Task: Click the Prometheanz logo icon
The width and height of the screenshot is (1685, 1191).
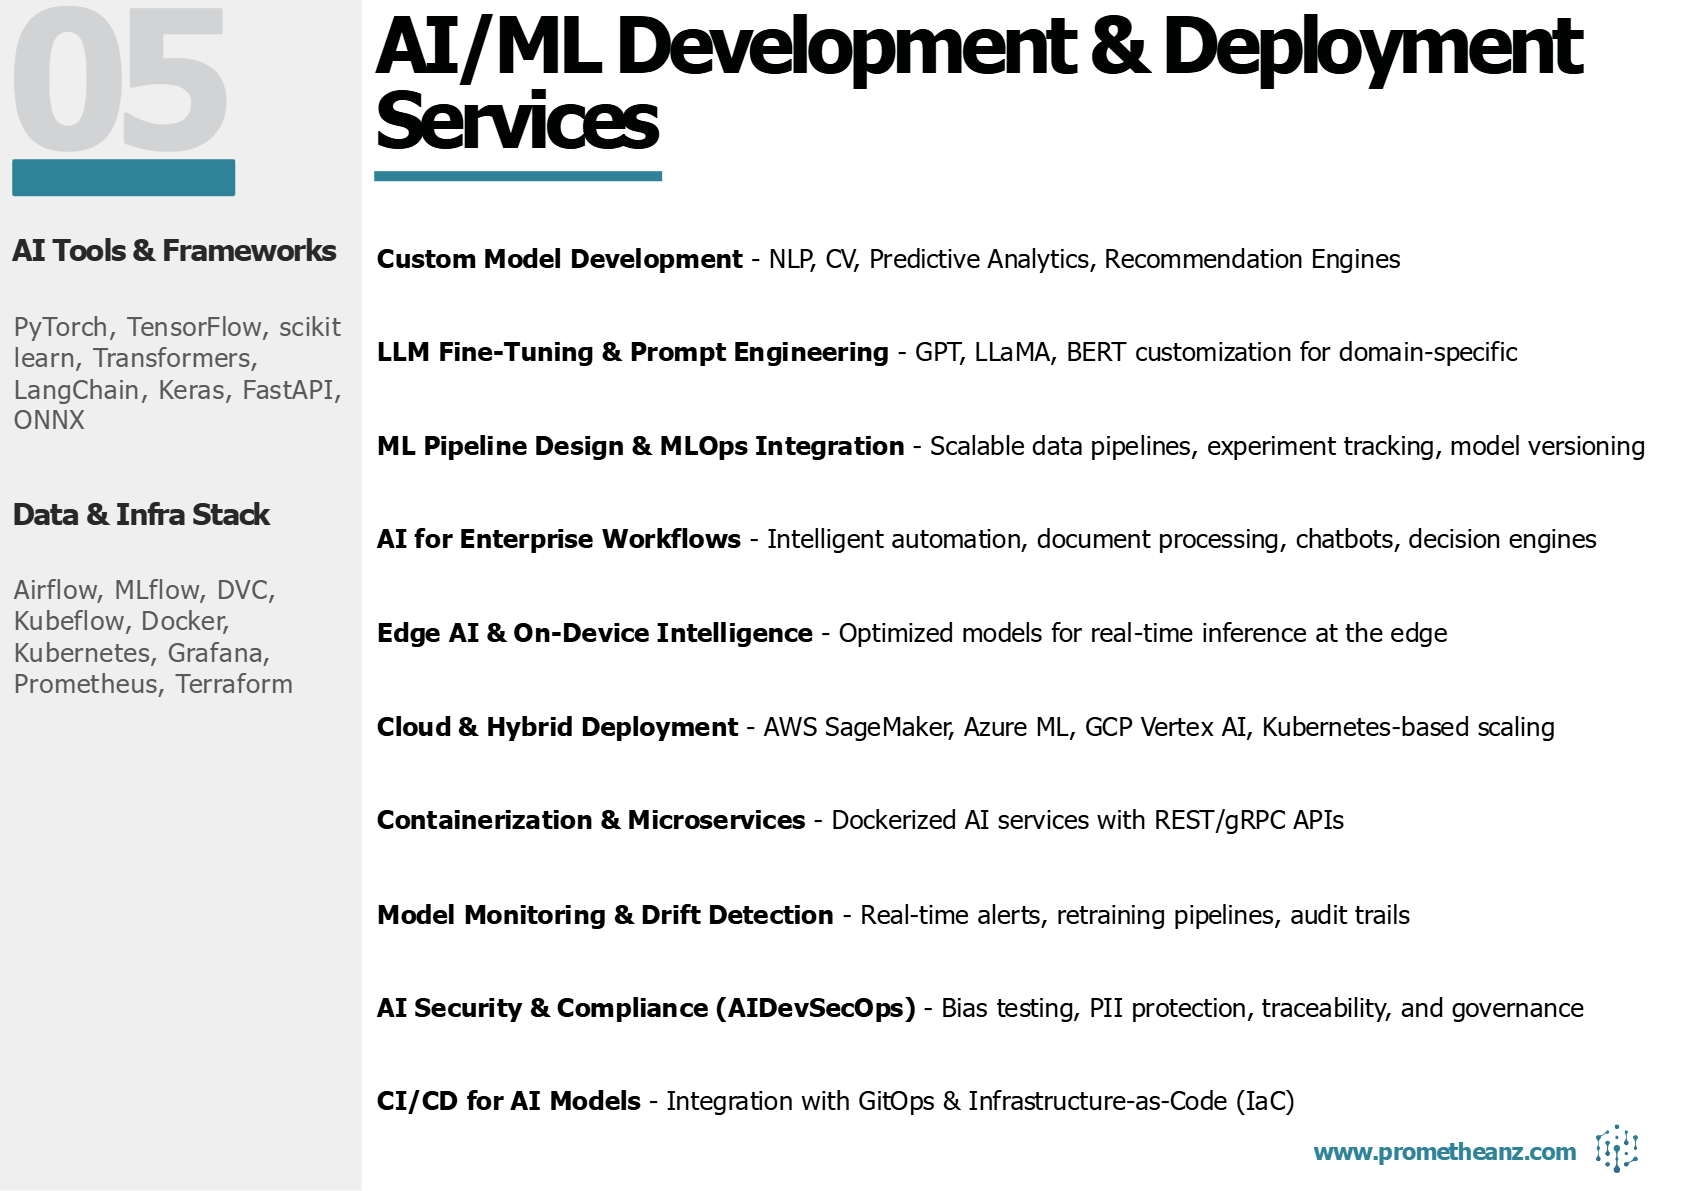Action: (1616, 1149)
